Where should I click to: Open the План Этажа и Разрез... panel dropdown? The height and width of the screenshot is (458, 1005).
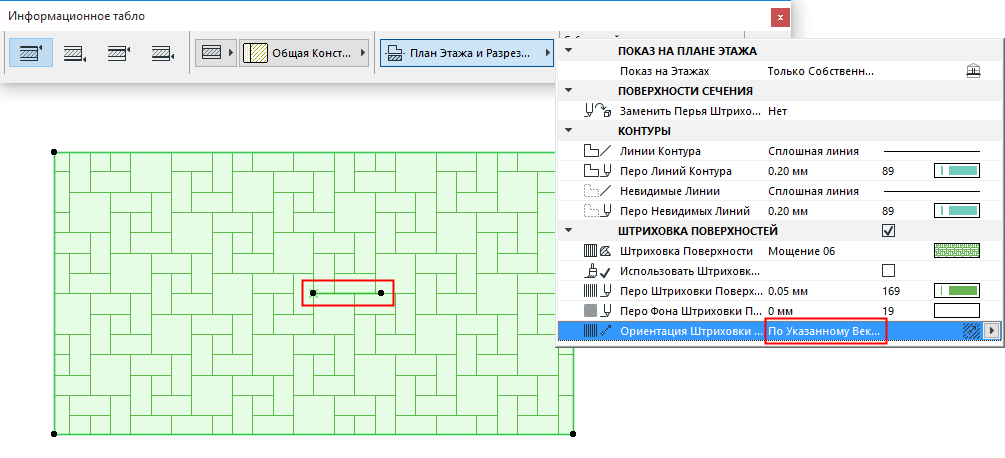[x=467, y=53]
